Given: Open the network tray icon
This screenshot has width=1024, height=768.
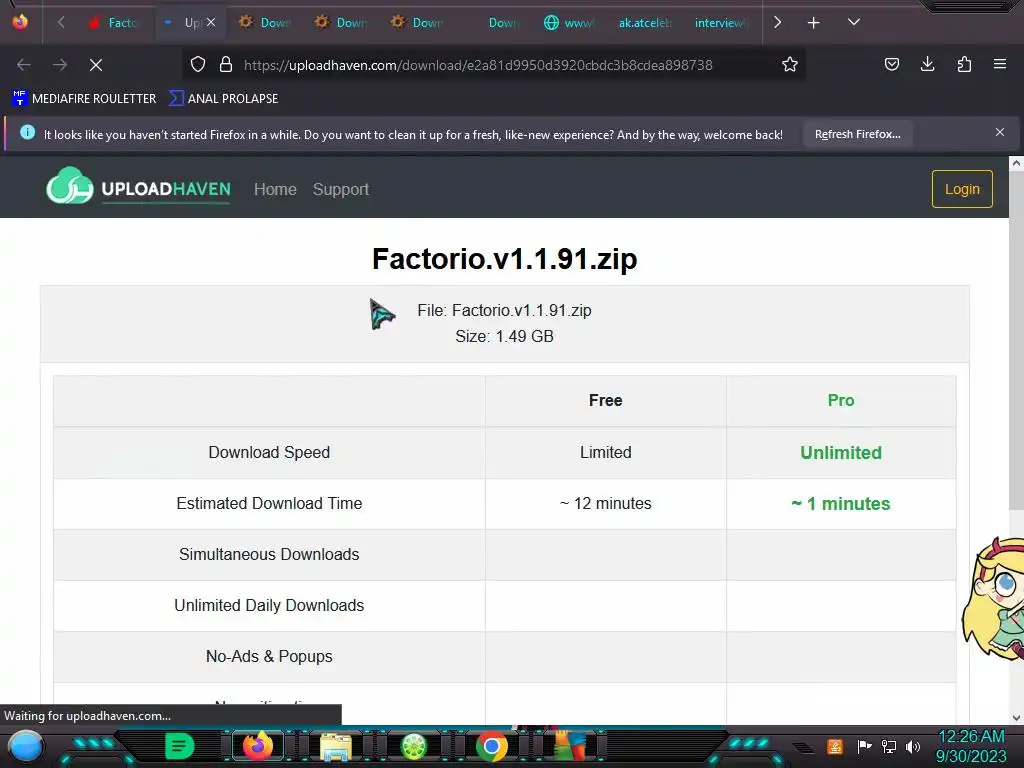Looking at the screenshot, I should pyautogui.click(x=889, y=746).
